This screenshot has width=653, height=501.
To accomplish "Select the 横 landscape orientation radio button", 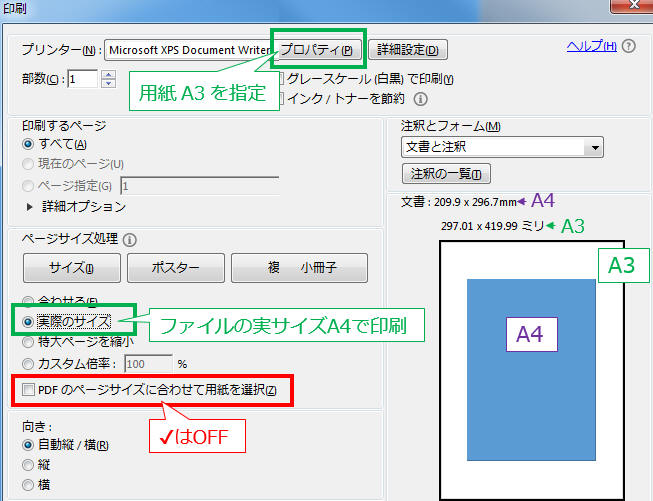I will click(28, 485).
